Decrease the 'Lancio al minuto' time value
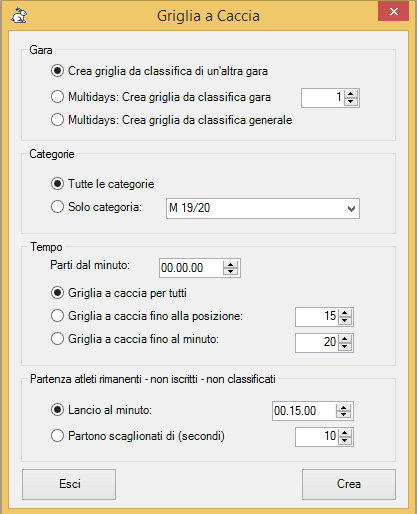Screen dimensions: 417x514 click(x=343, y=414)
